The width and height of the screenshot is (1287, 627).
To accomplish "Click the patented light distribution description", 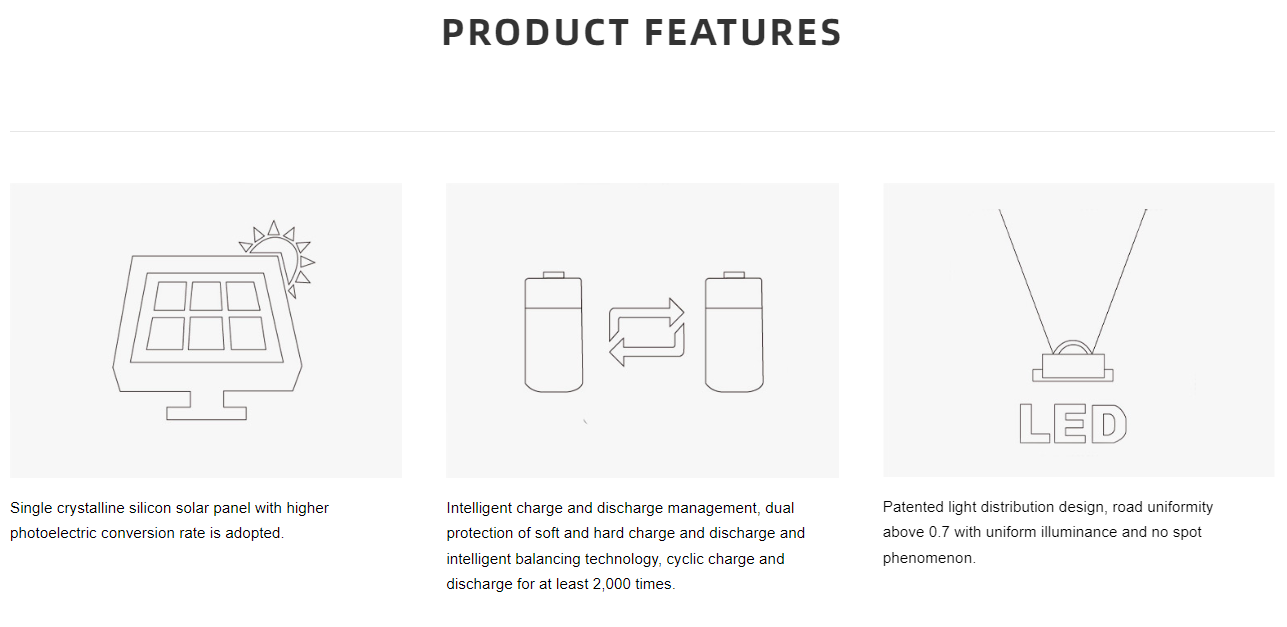I will pos(1048,532).
